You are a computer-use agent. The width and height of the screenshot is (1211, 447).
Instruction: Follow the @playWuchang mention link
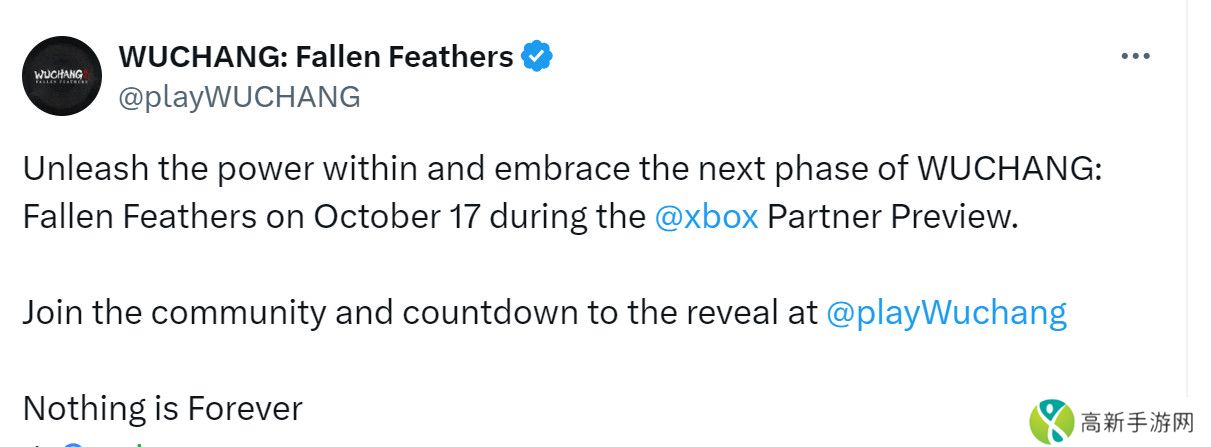point(946,313)
